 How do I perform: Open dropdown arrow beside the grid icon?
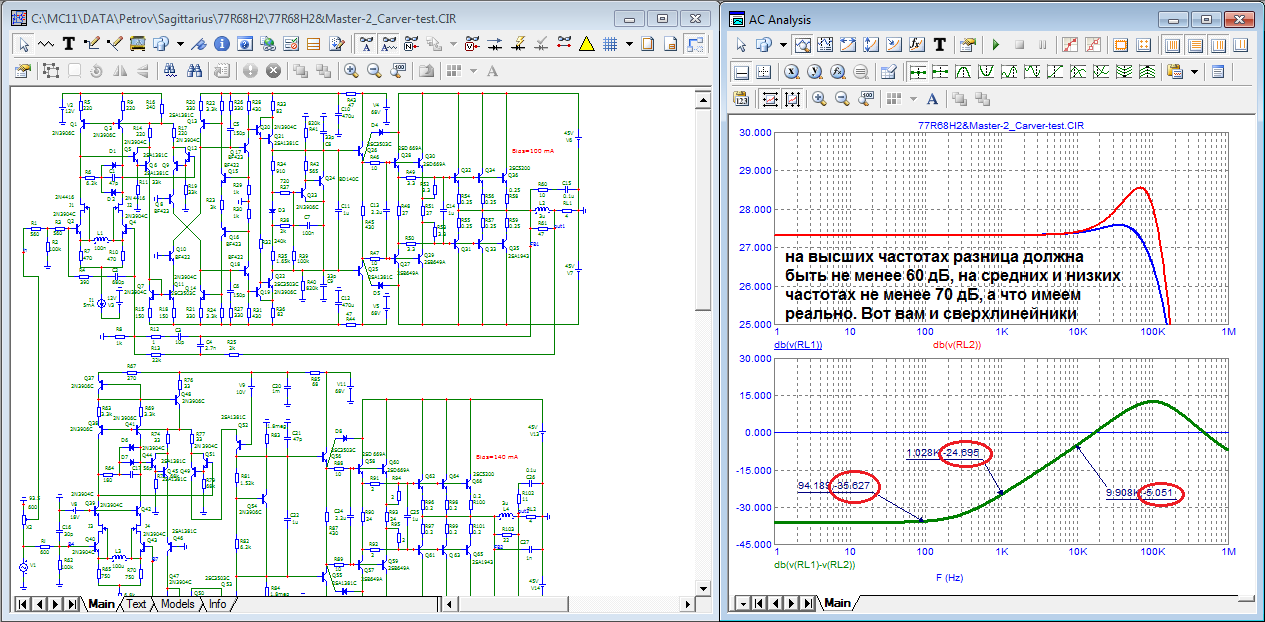[629, 44]
